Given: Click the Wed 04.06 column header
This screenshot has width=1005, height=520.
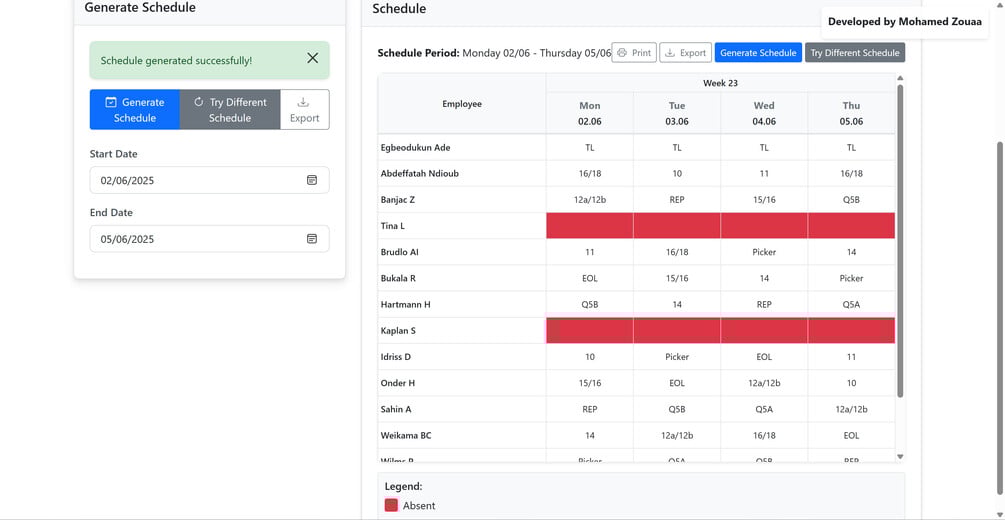Looking at the screenshot, I should [x=764, y=113].
